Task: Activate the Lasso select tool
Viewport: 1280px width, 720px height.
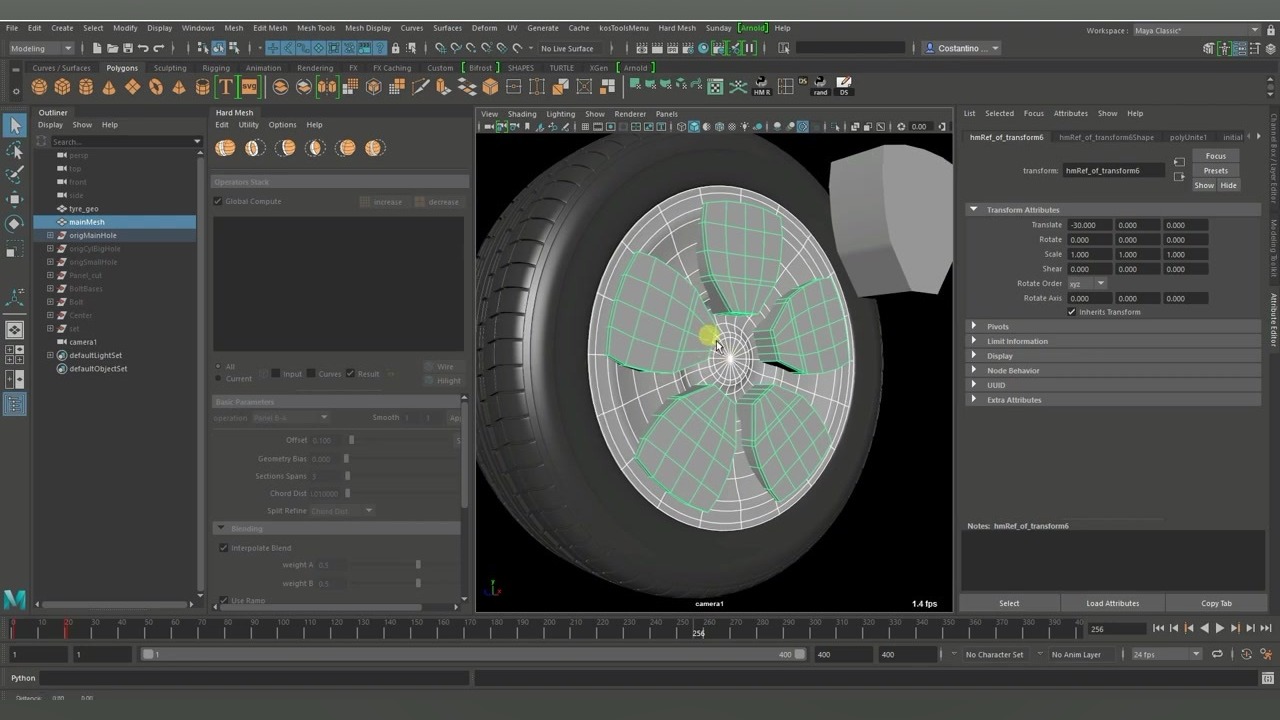Action: [x=15, y=150]
